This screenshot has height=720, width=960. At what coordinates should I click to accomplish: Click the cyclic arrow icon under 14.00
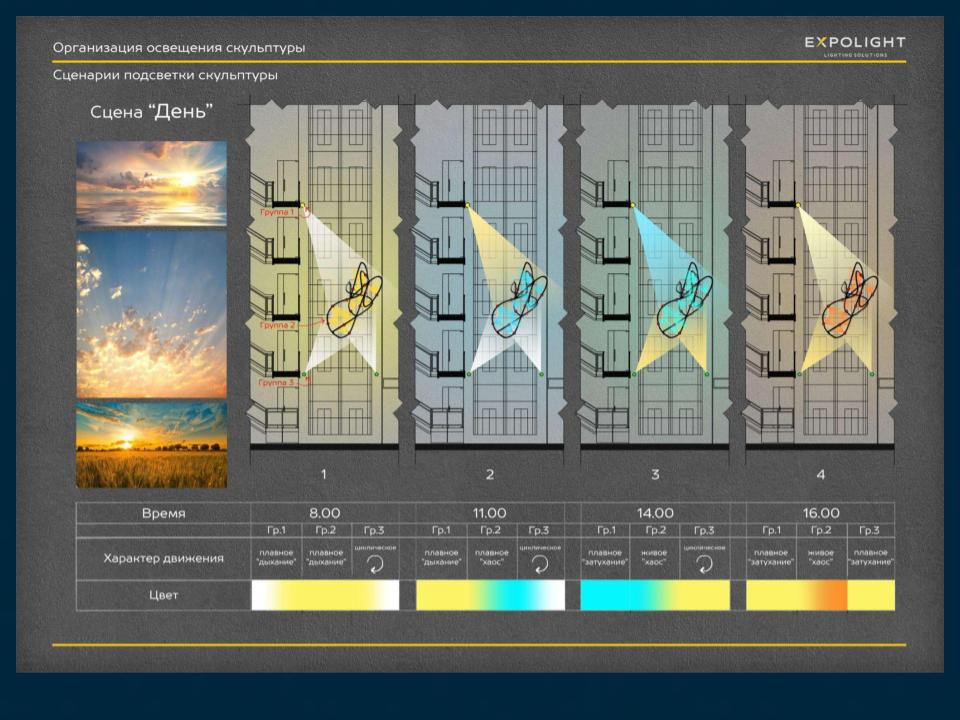point(704,564)
